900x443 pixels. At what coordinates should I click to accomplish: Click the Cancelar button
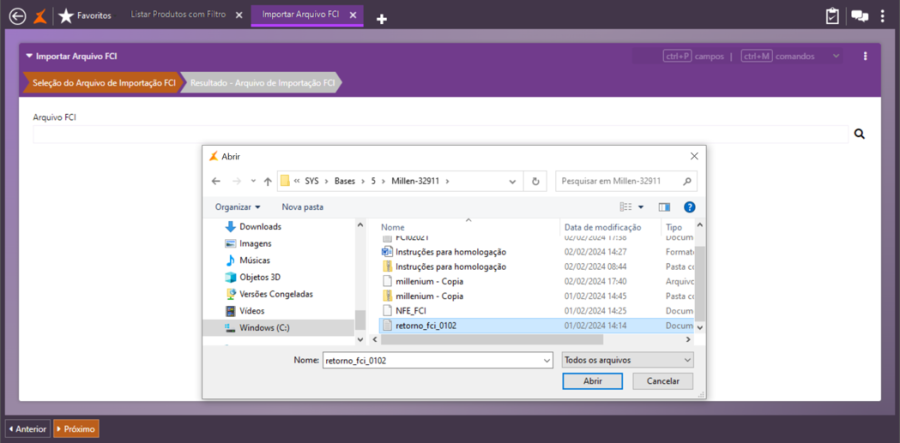(663, 381)
